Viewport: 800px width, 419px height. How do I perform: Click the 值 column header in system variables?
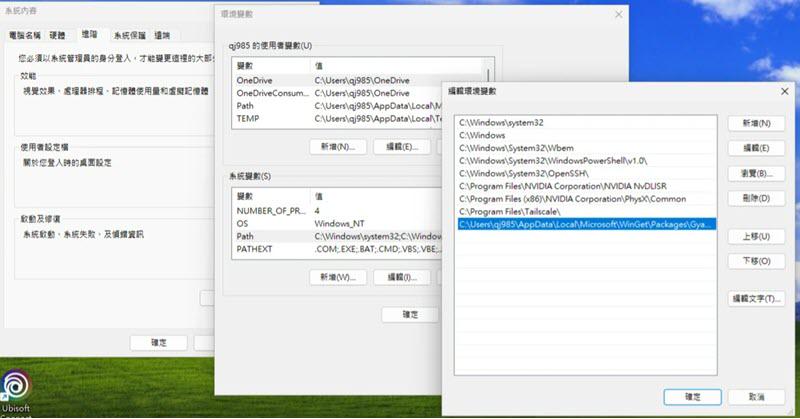[376, 196]
